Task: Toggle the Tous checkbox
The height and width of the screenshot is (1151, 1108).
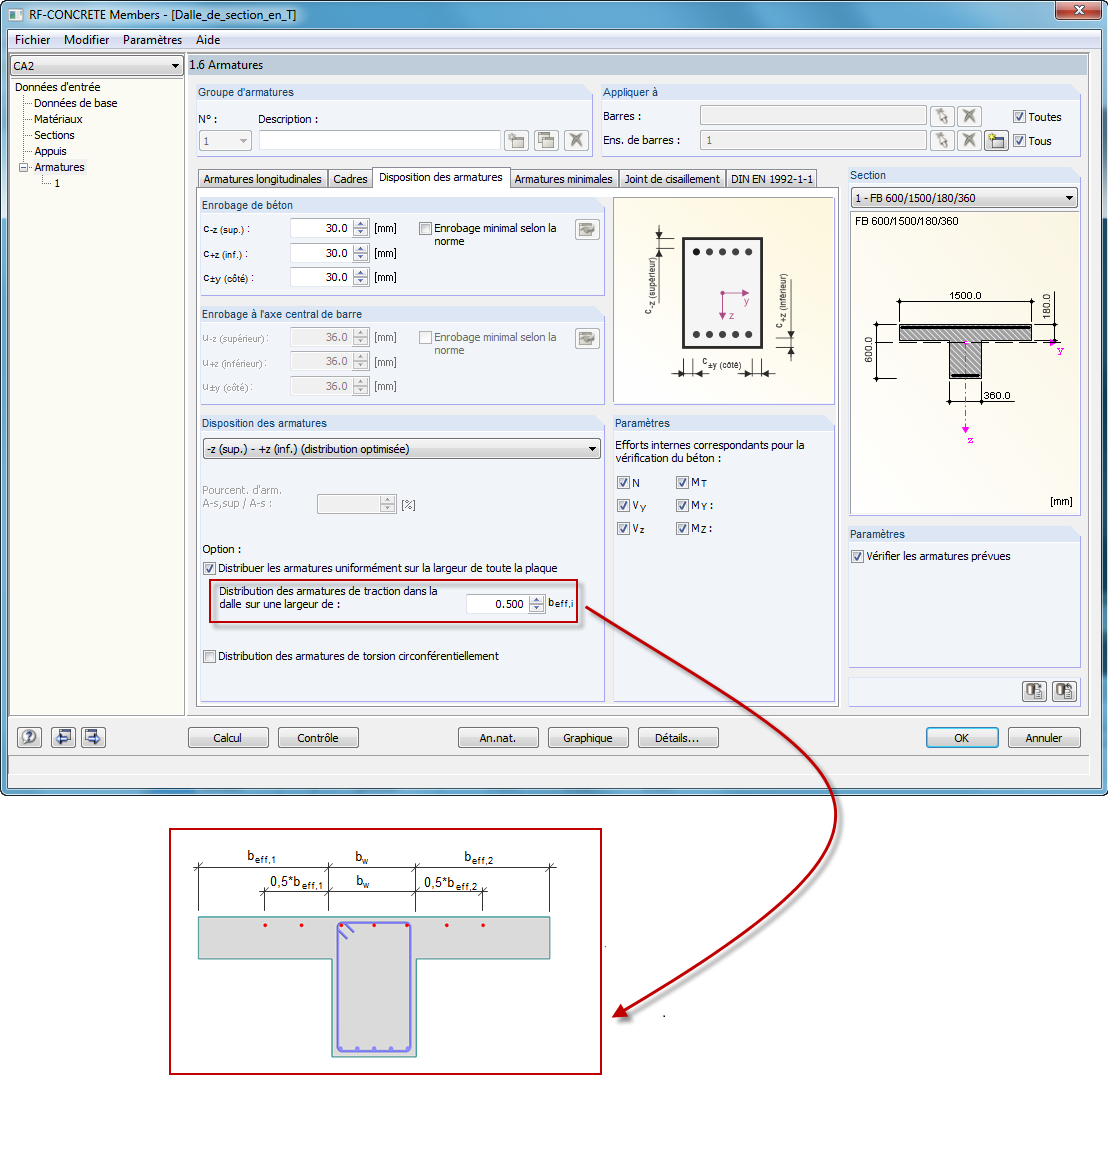Action: tap(1019, 141)
